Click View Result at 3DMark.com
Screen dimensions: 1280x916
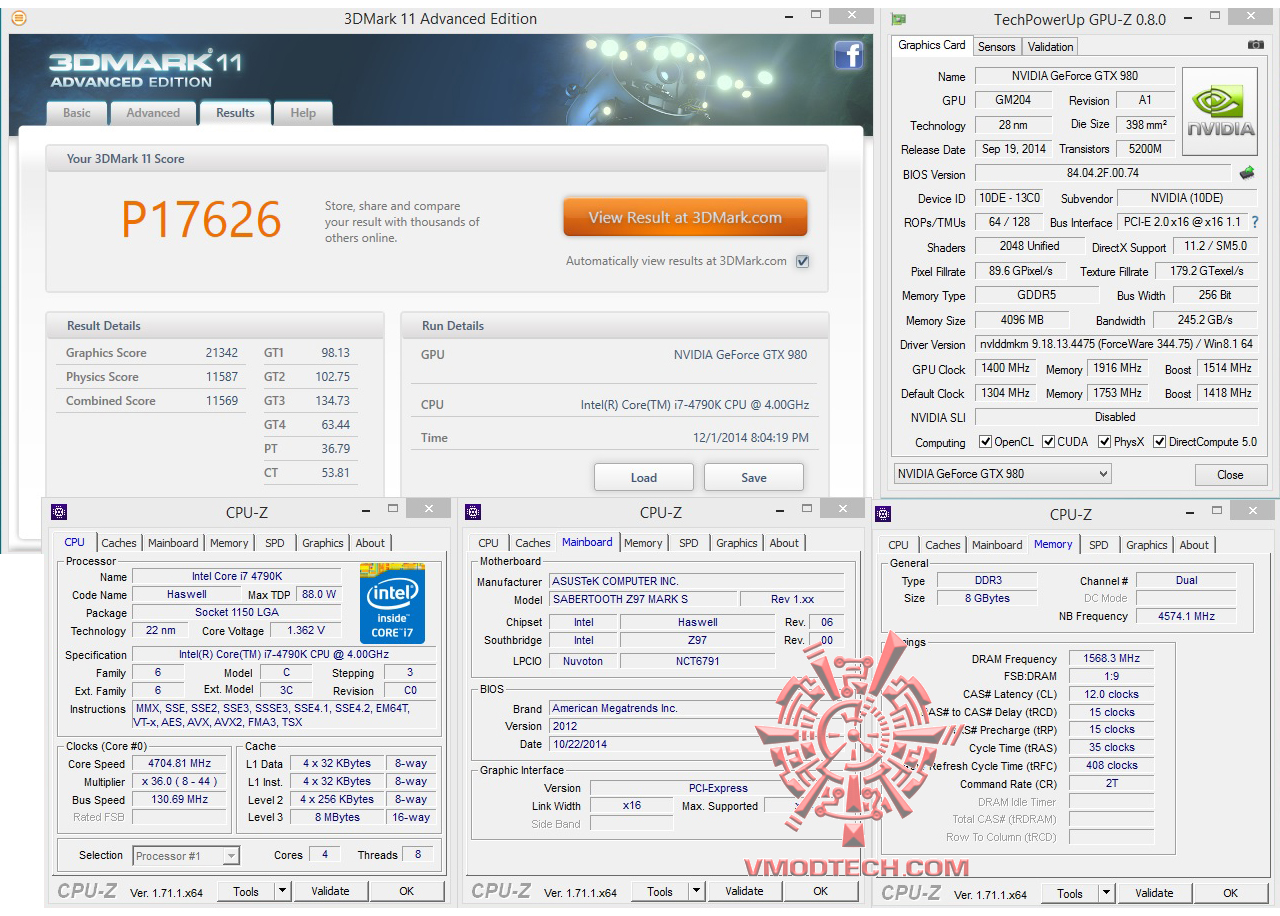click(685, 217)
